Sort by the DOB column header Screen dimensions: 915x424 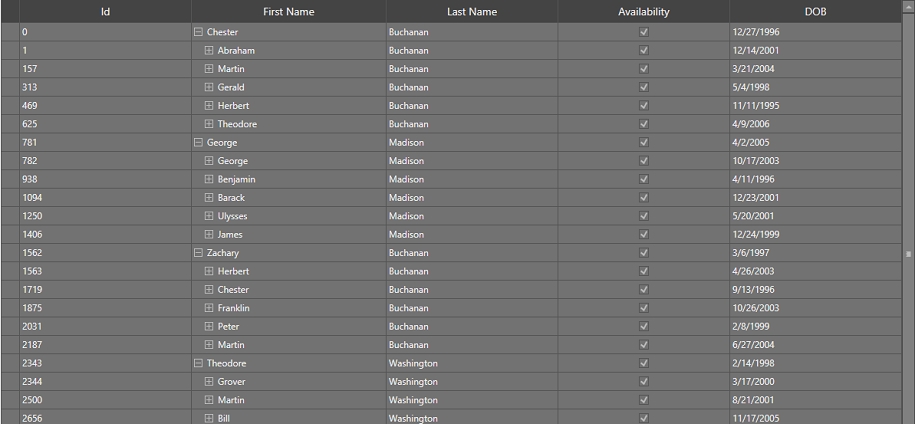tap(815, 12)
